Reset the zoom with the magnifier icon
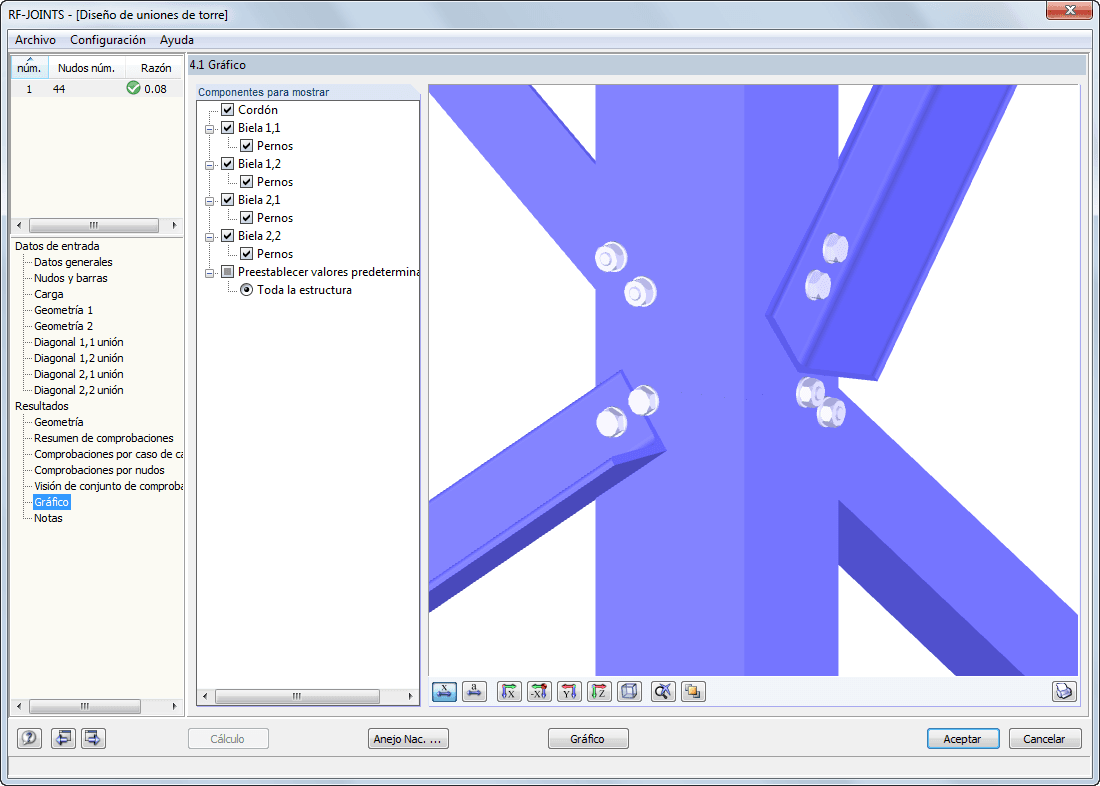This screenshot has width=1100, height=786. (662, 691)
